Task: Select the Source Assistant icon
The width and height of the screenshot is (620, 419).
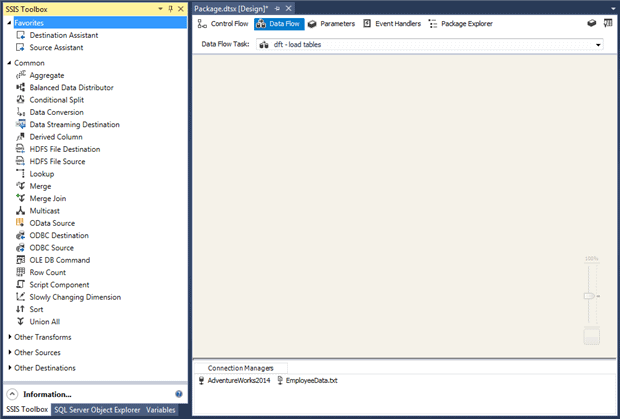Action: click(x=20, y=47)
